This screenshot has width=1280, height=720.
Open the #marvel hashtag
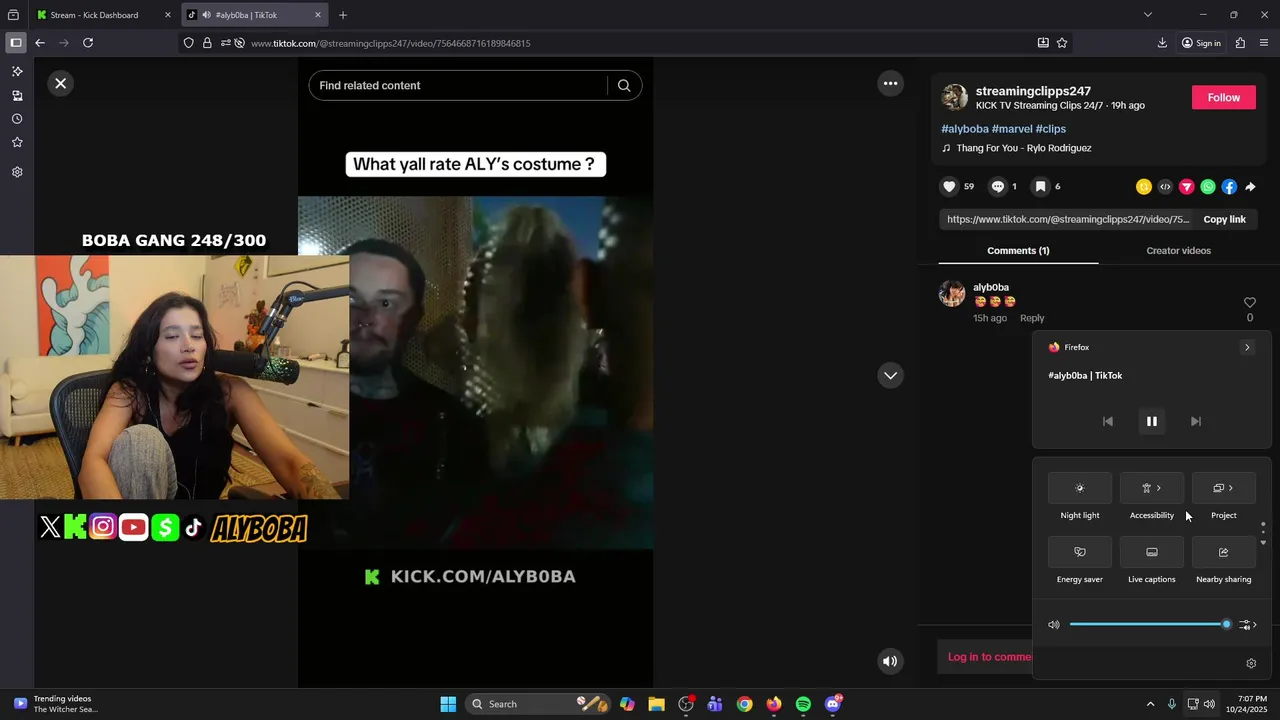(x=1012, y=129)
